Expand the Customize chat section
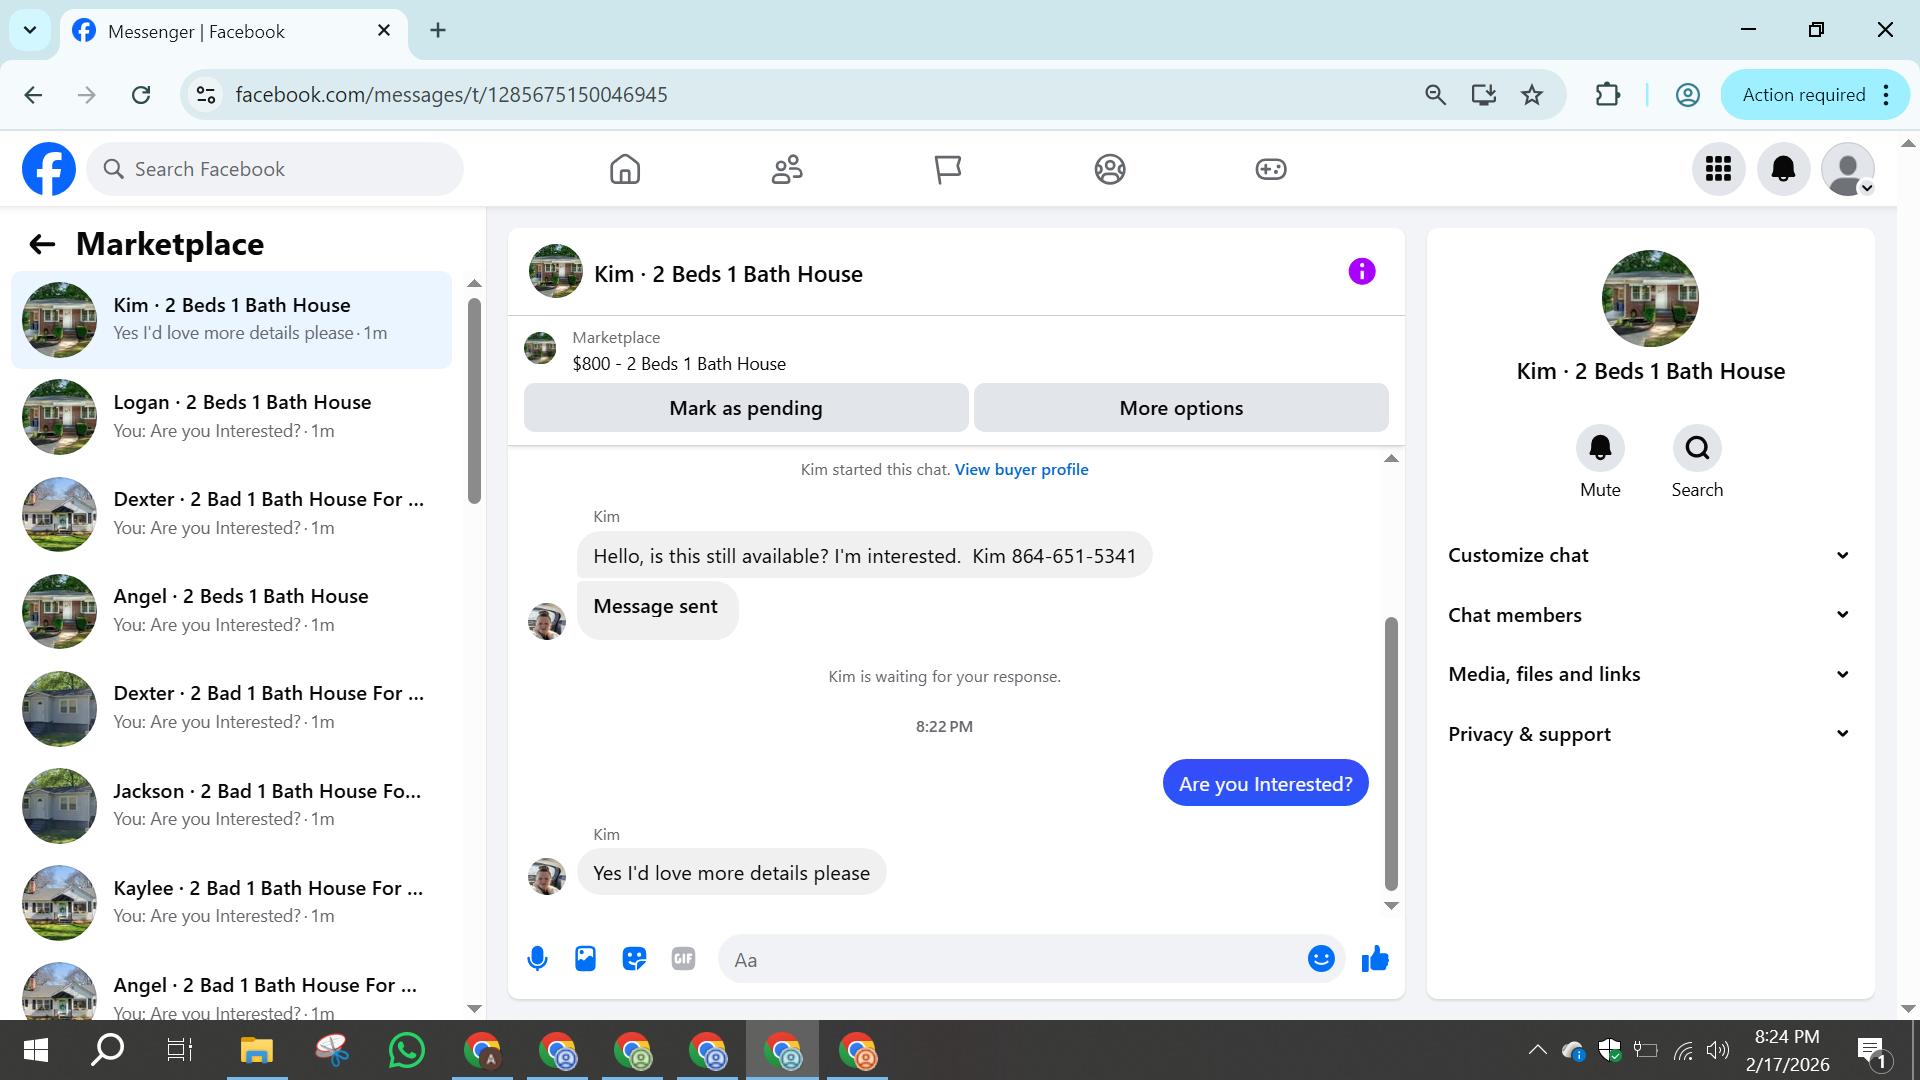This screenshot has width=1920, height=1080. (x=1648, y=555)
